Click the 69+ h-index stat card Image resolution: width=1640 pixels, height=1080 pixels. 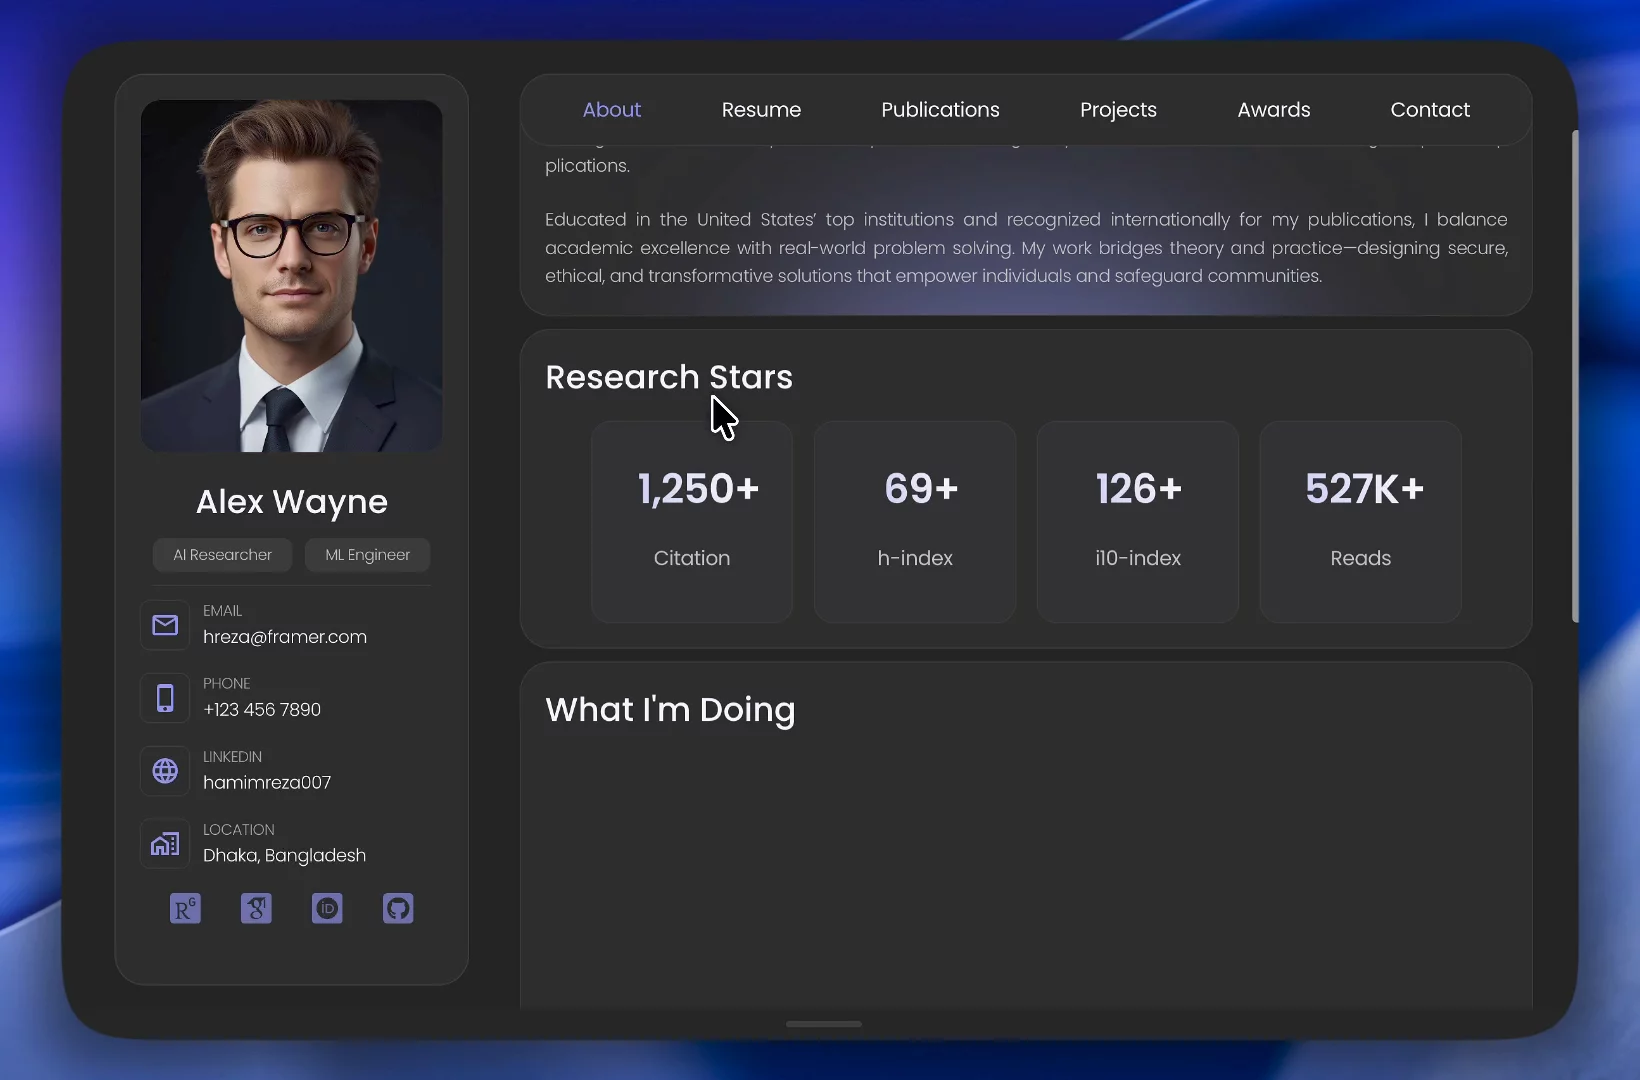(x=915, y=522)
